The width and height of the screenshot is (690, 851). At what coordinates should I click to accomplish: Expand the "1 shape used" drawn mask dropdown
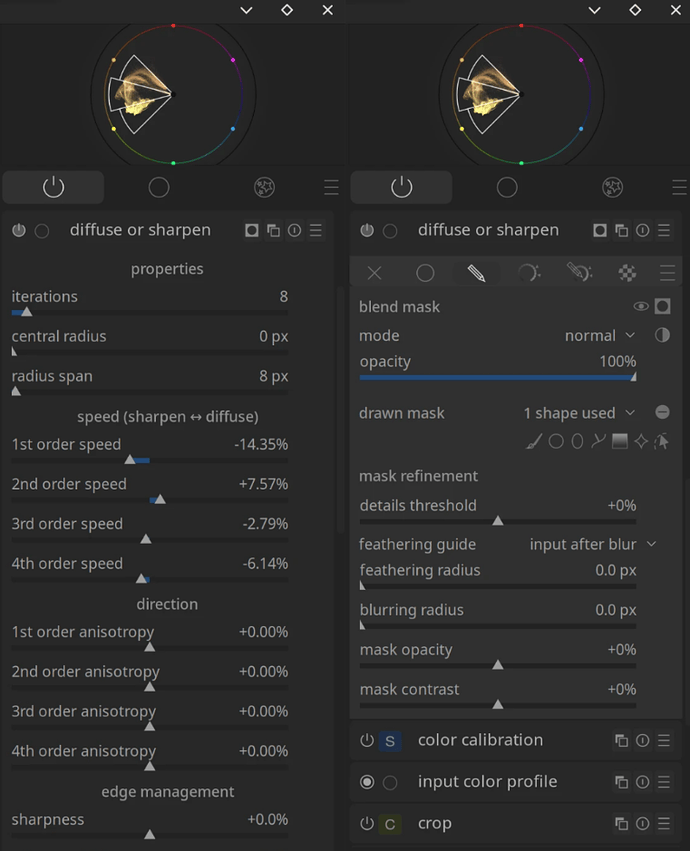click(580, 413)
